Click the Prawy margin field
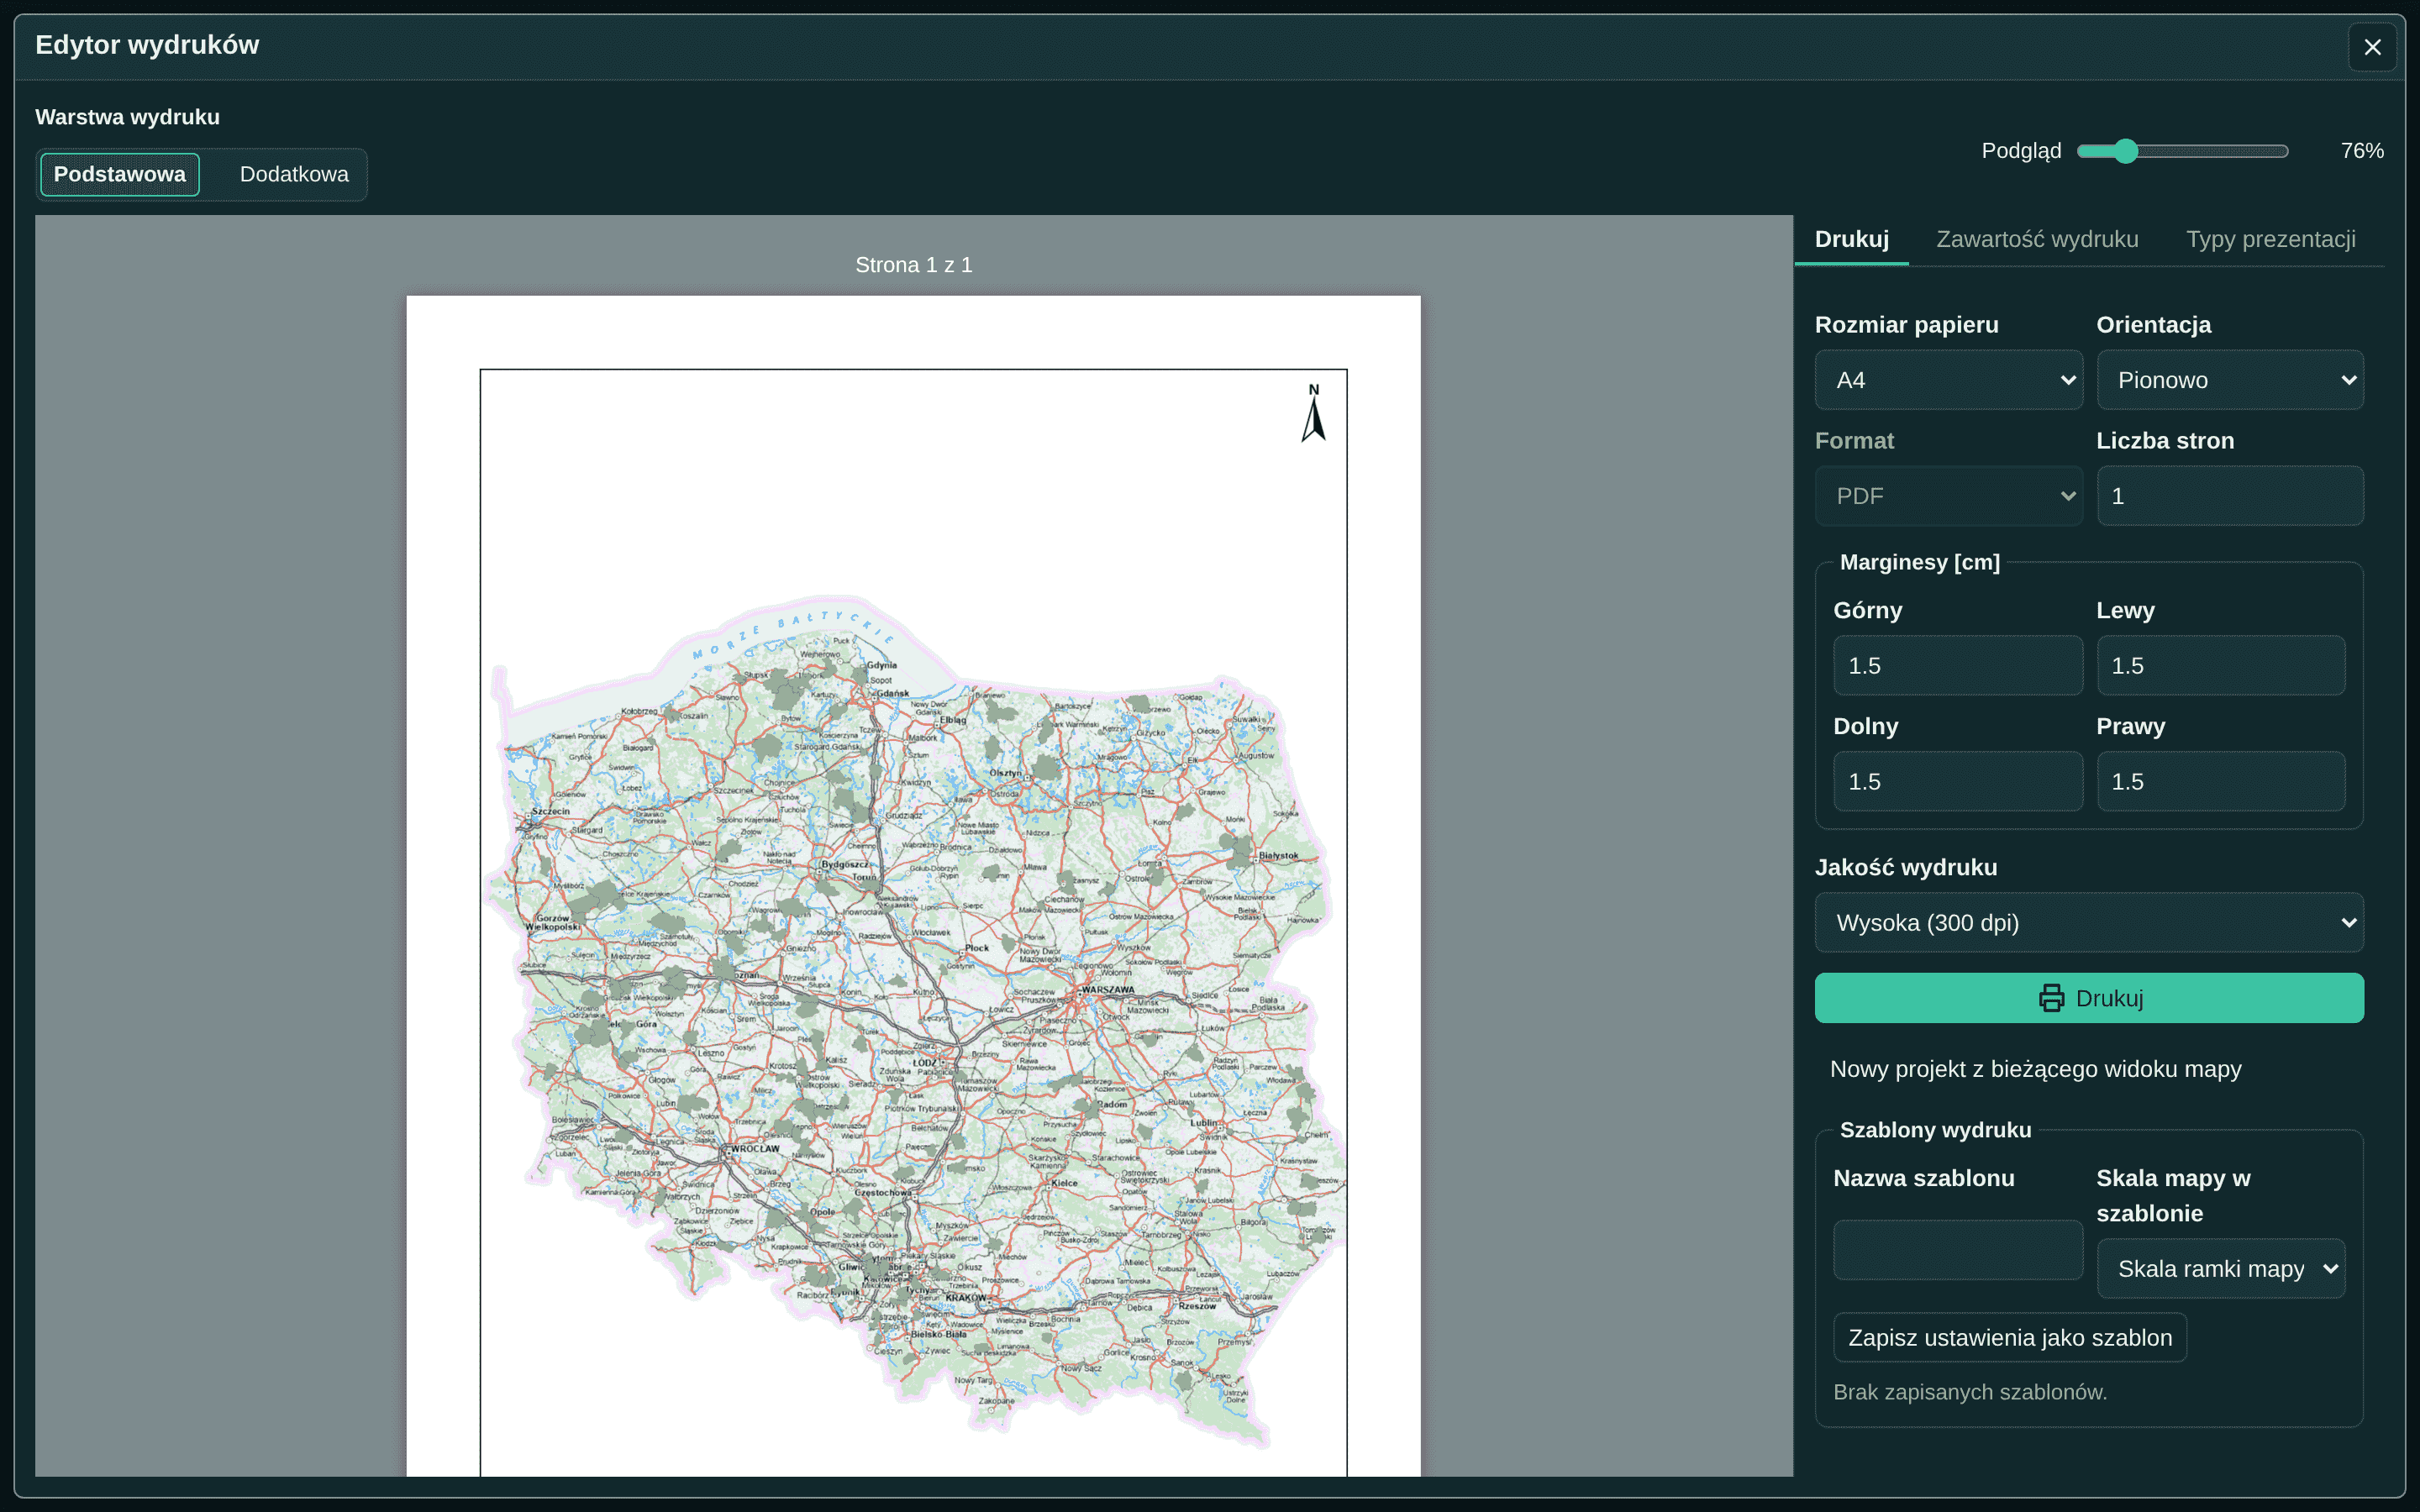The width and height of the screenshot is (2420, 1512). (2220, 782)
